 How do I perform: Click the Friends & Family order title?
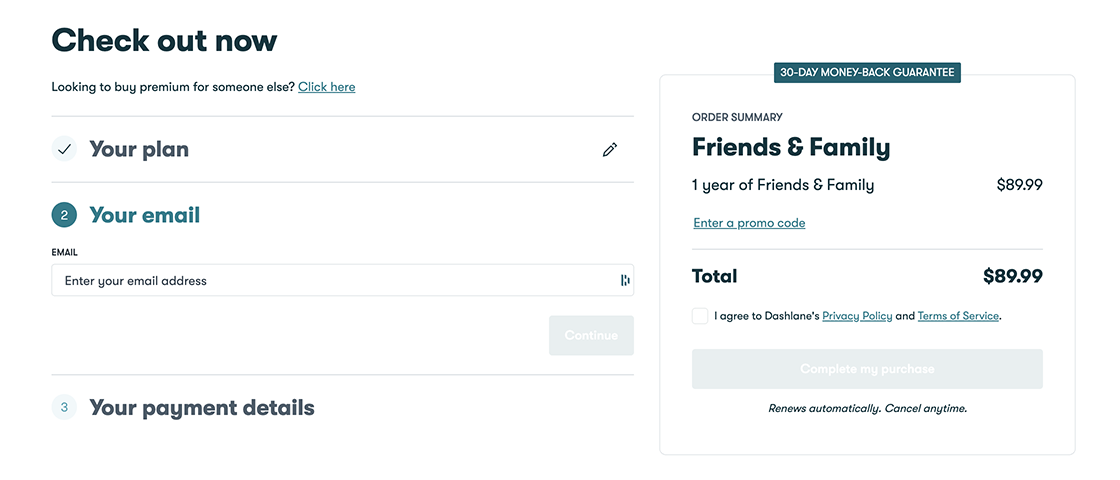coord(791,148)
